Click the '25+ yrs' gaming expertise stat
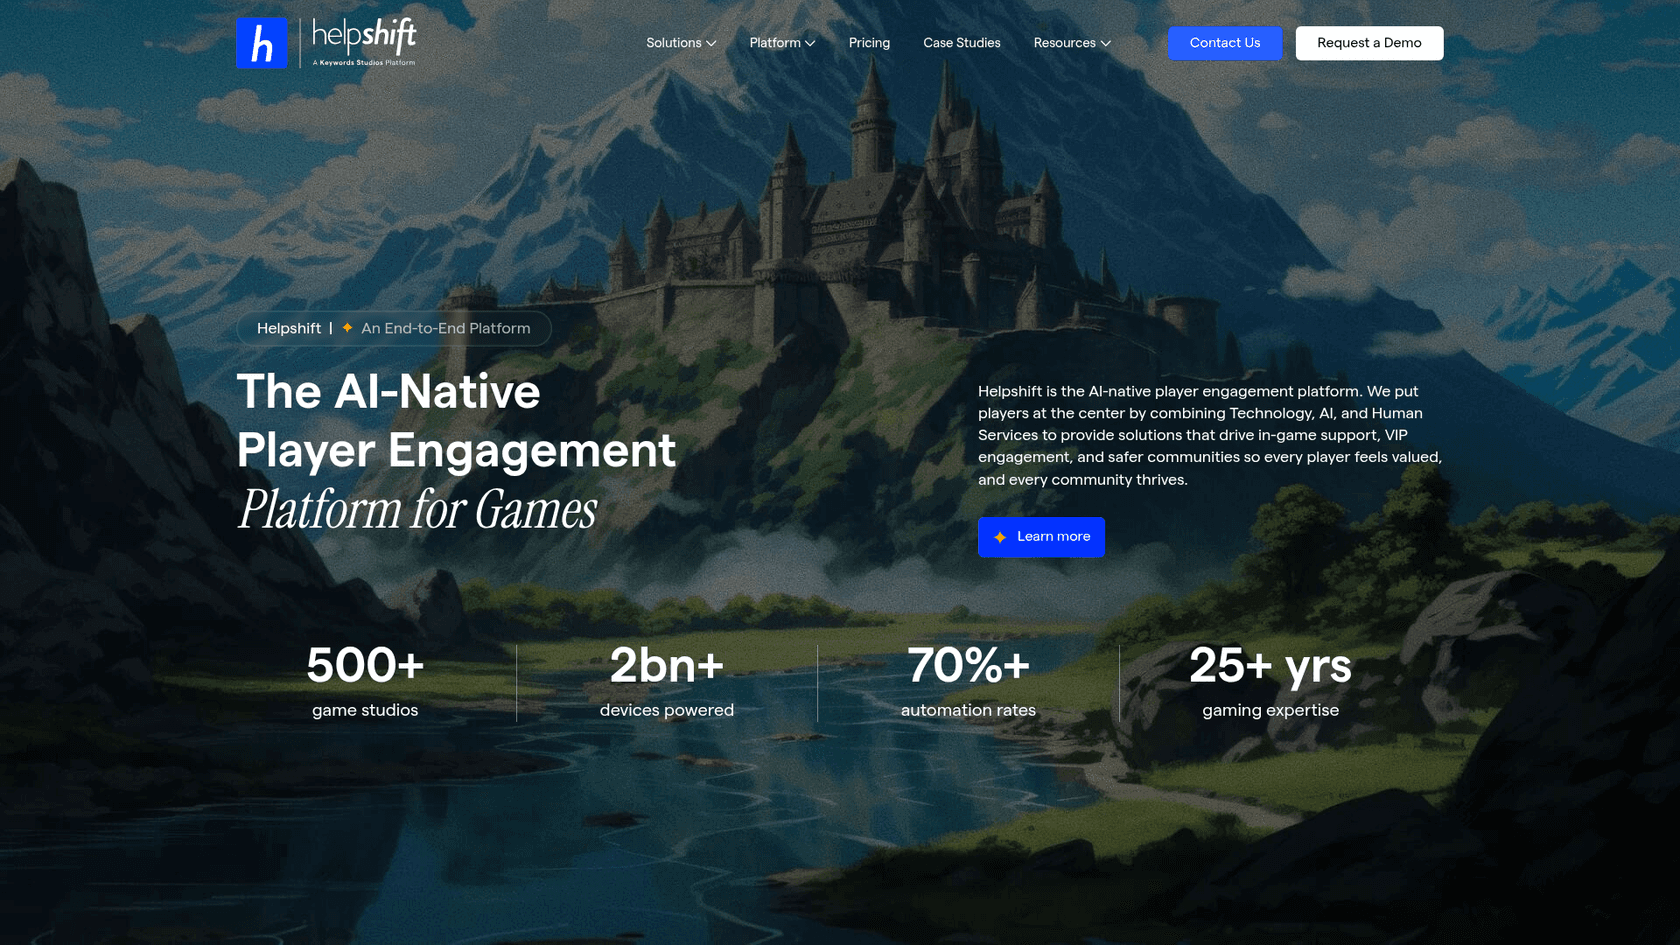This screenshot has height=945, width=1680. pyautogui.click(x=1270, y=666)
